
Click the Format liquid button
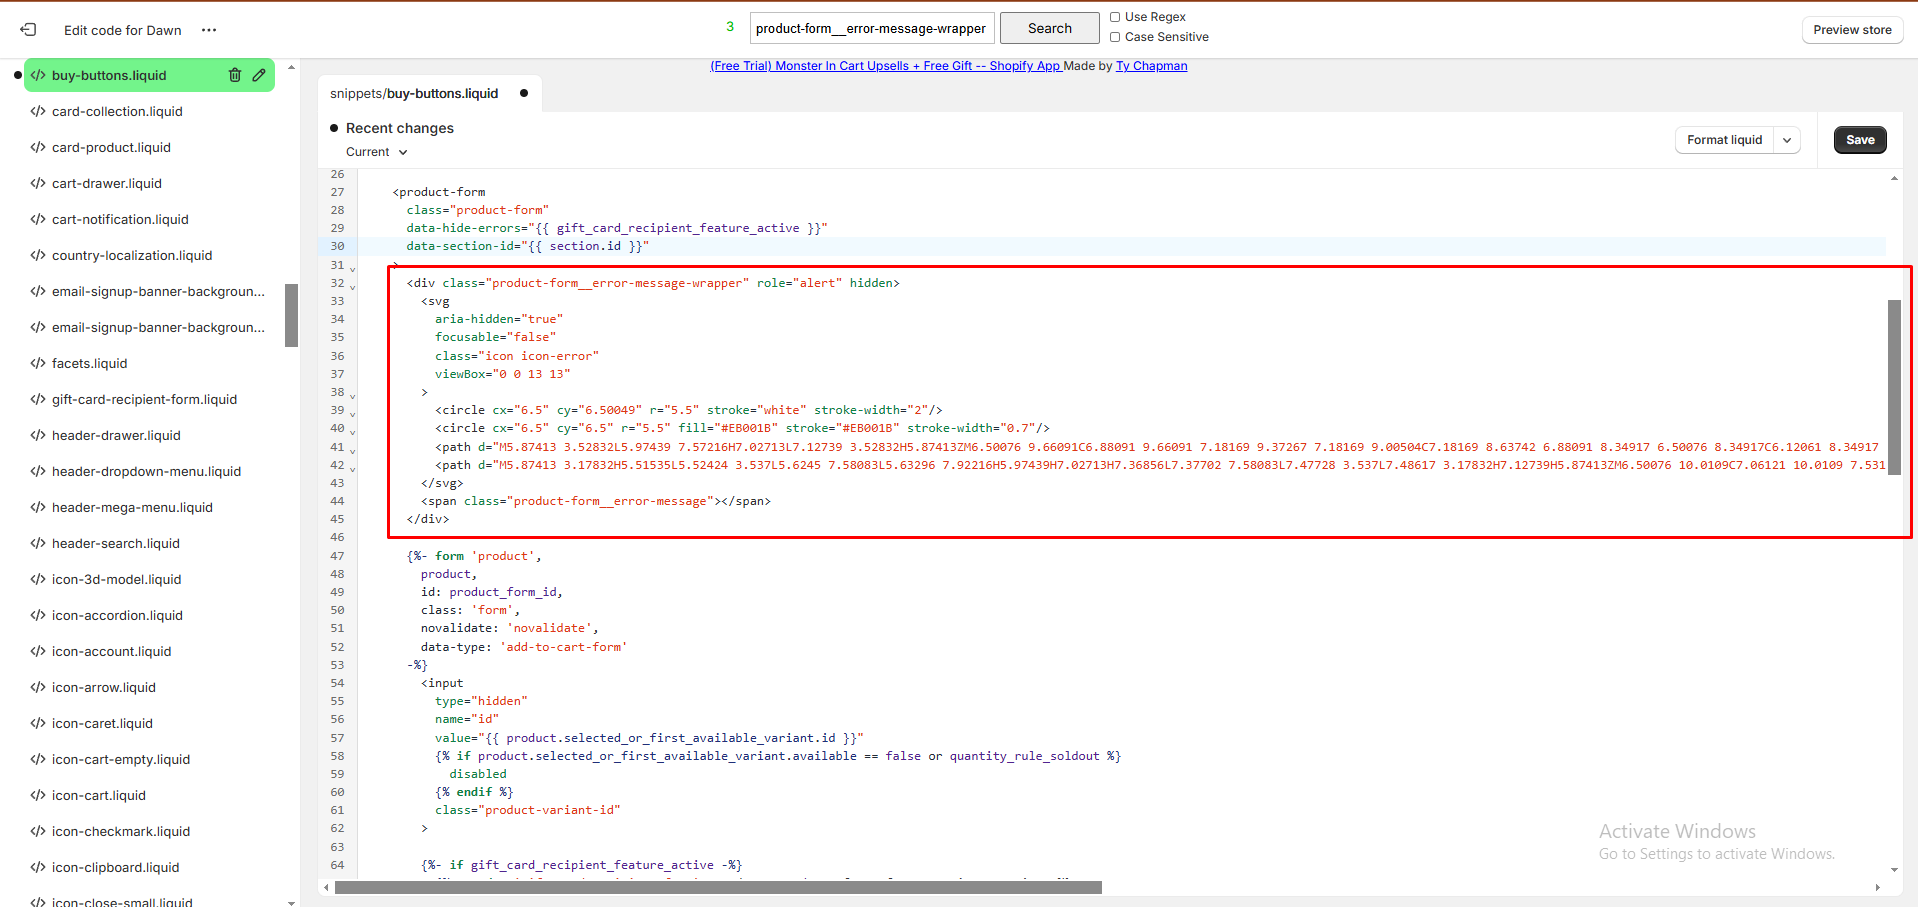(1724, 140)
